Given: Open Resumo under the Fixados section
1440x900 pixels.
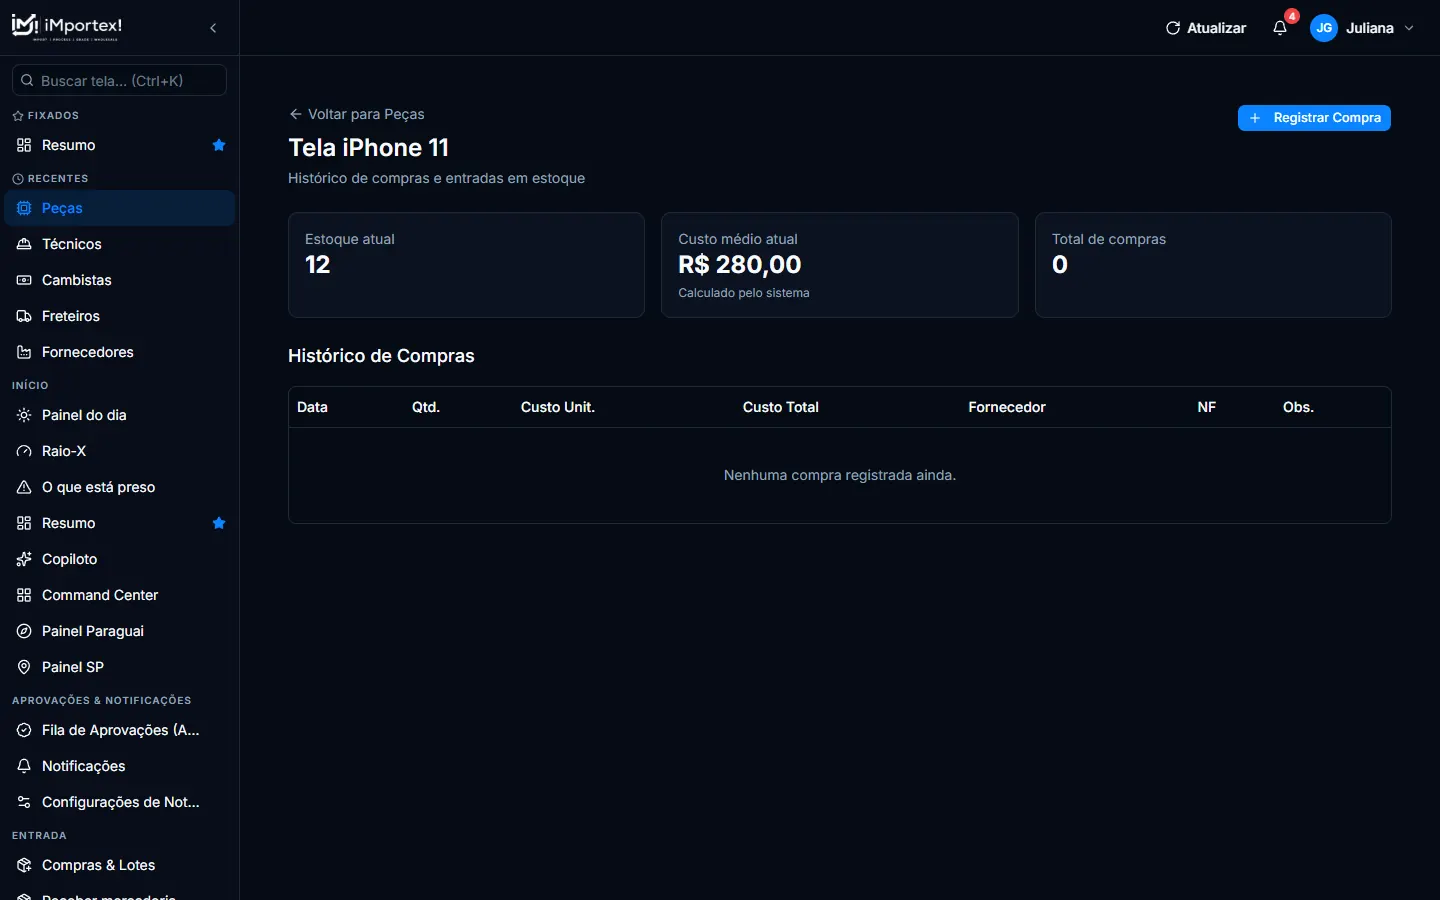Looking at the screenshot, I should coord(119,145).
